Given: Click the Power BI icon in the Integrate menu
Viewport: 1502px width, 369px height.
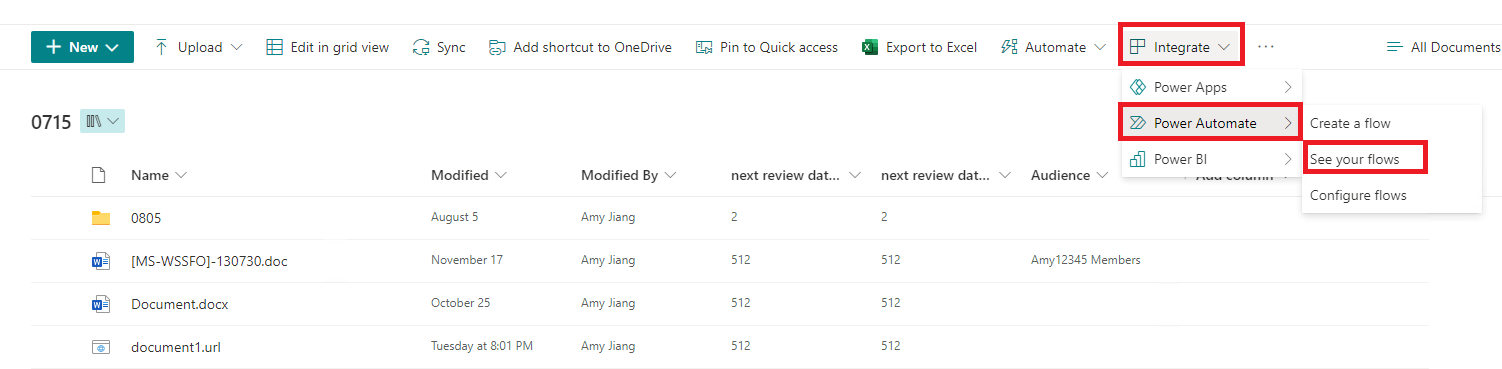Looking at the screenshot, I should [x=1137, y=159].
